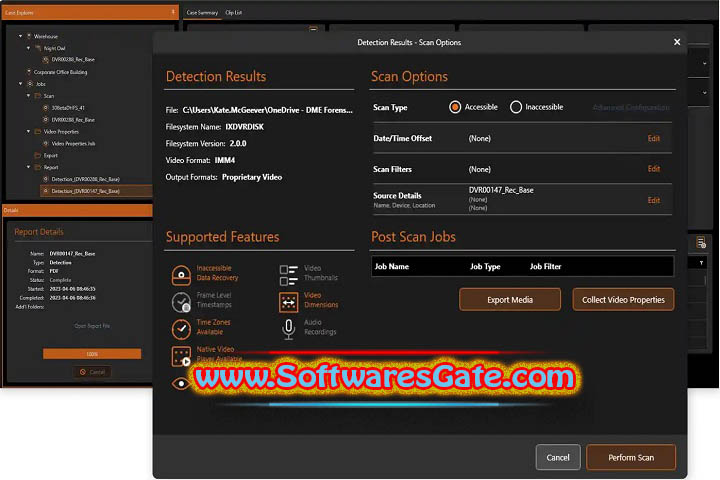Click the Video Thumbnails feature icon

pyautogui.click(x=288, y=275)
